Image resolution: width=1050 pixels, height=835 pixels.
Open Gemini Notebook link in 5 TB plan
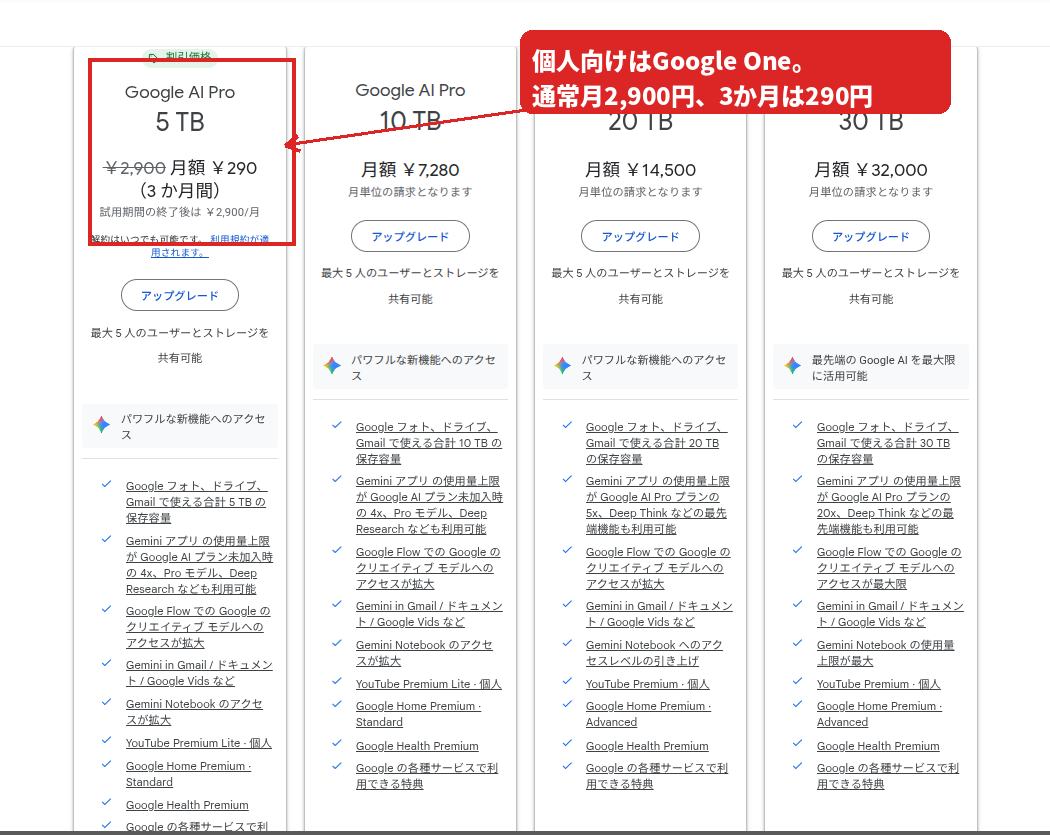[194, 712]
